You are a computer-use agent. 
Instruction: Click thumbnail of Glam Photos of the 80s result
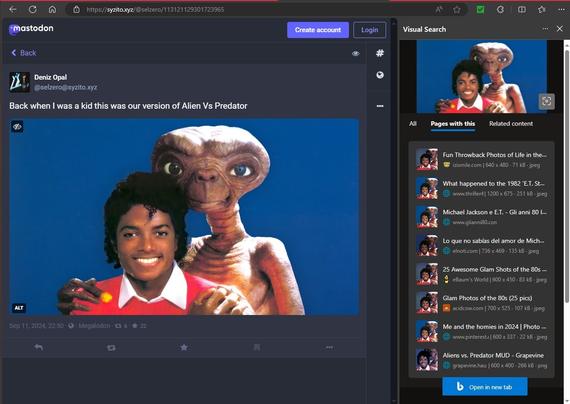coord(427,303)
